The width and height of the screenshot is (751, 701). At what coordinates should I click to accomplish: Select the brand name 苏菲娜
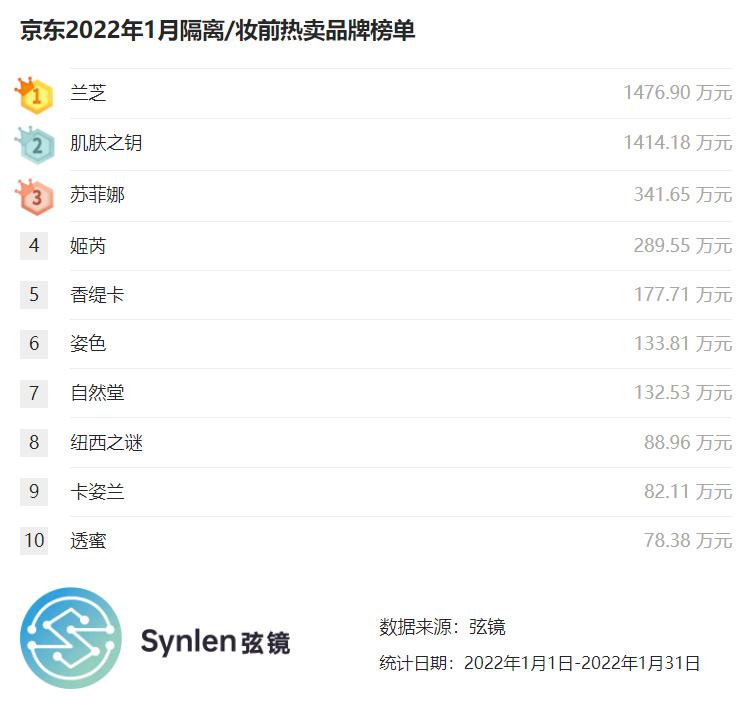tap(97, 194)
